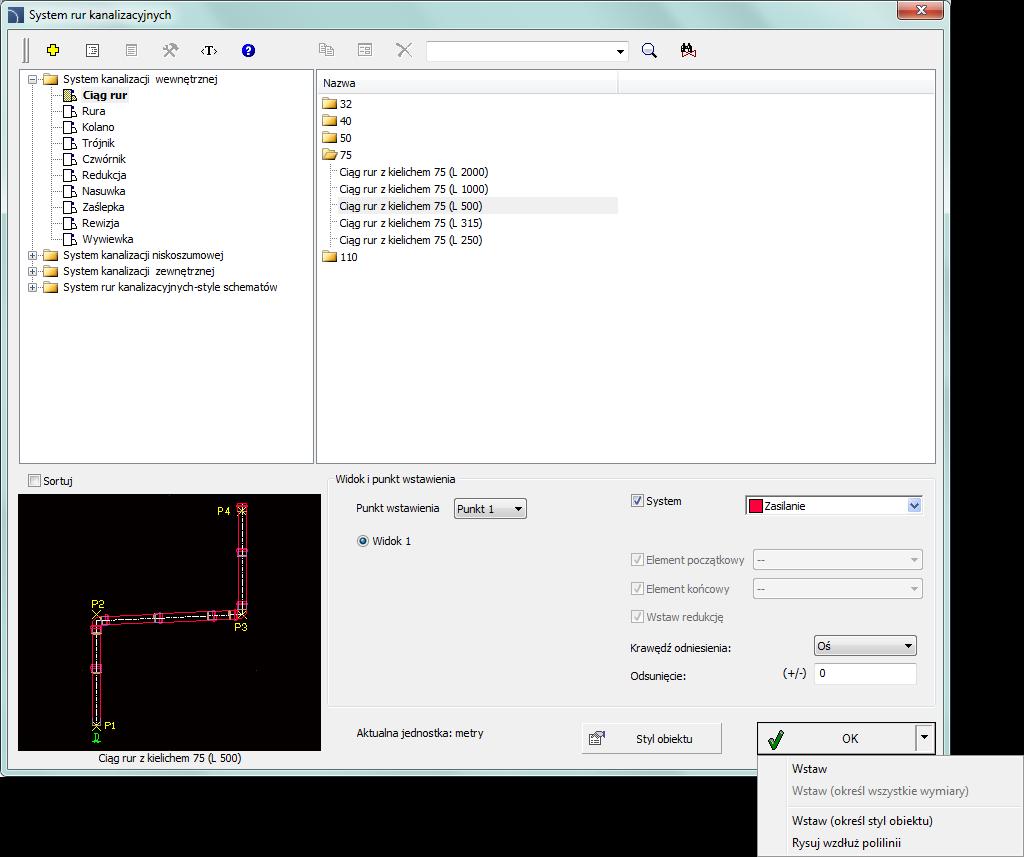Click the pipe run preview thumbnail

(170, 623)
